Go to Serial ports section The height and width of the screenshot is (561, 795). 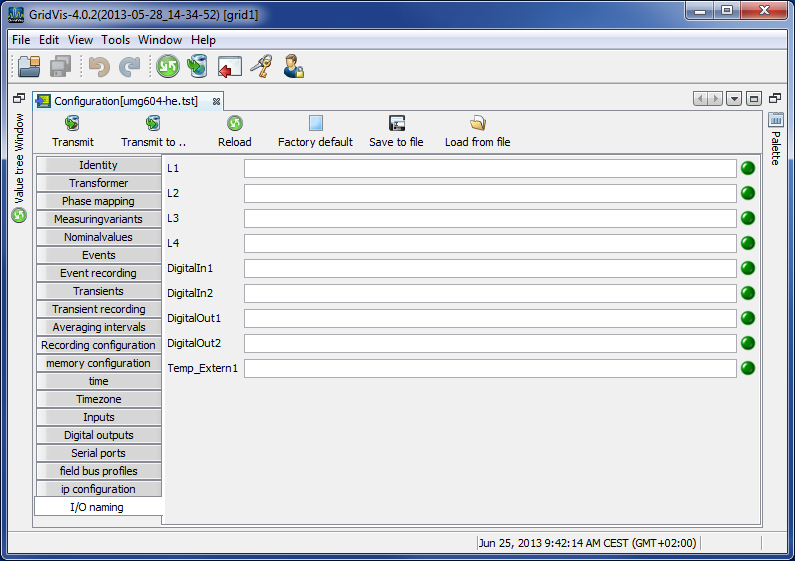coord(98,453)
